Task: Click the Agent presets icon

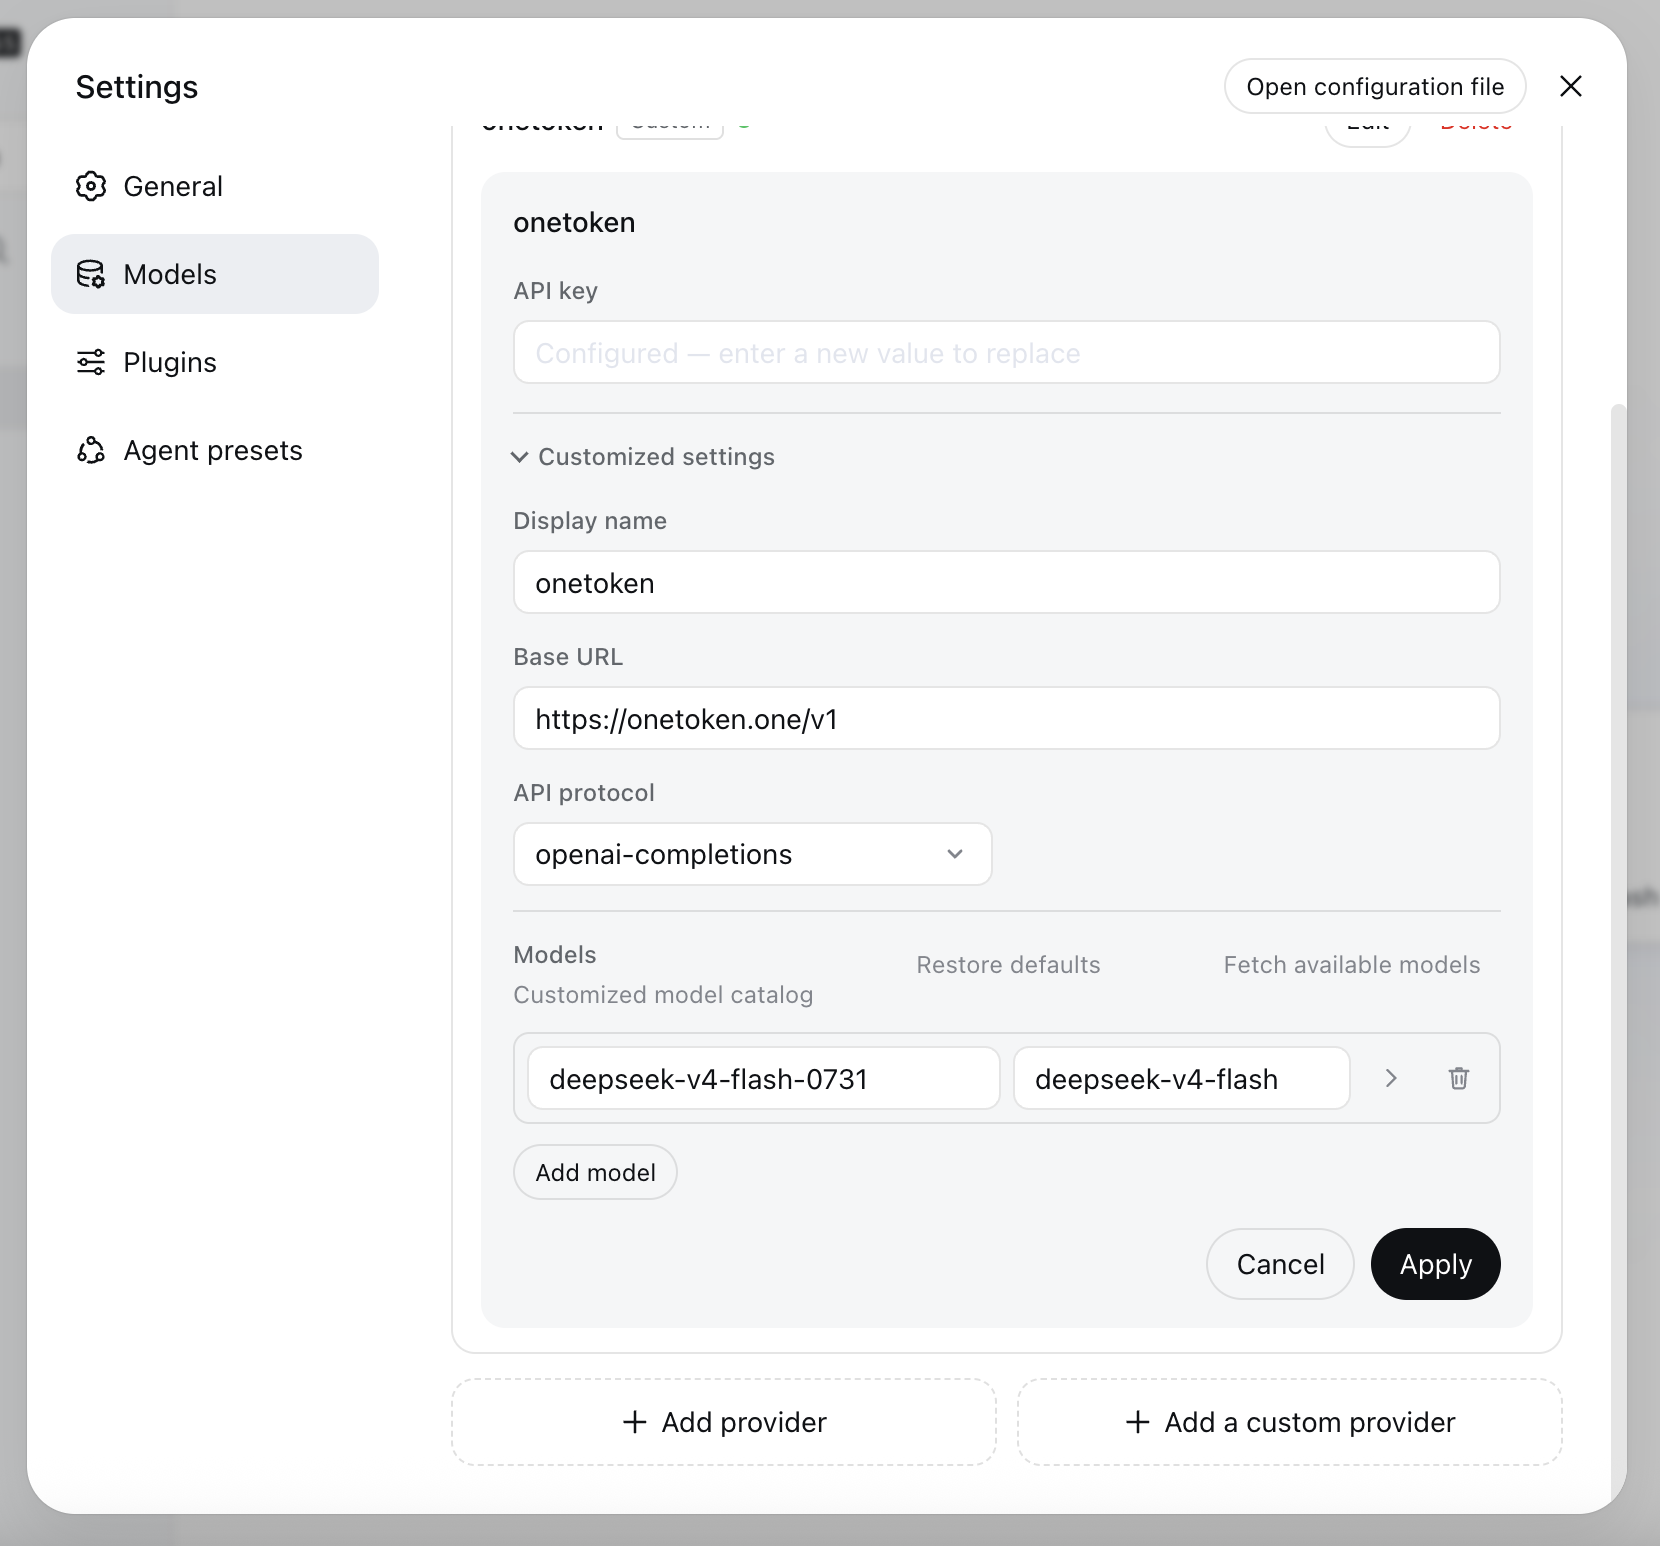Action: (91, 450)
